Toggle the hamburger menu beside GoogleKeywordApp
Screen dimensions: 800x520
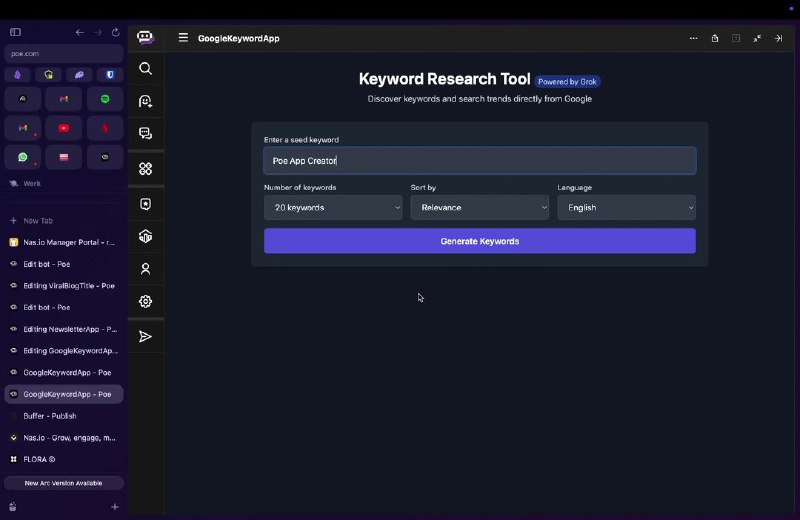click(183, 38)
